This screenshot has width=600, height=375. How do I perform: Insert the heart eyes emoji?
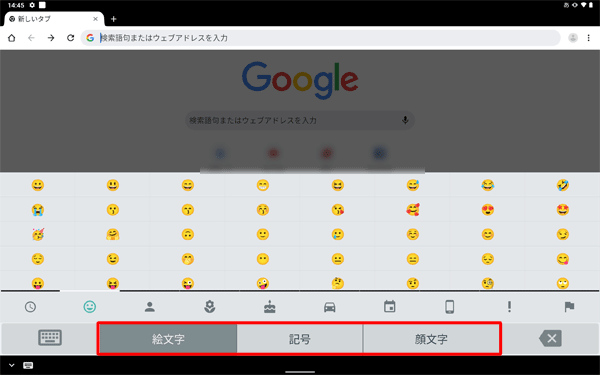point(488,210)
